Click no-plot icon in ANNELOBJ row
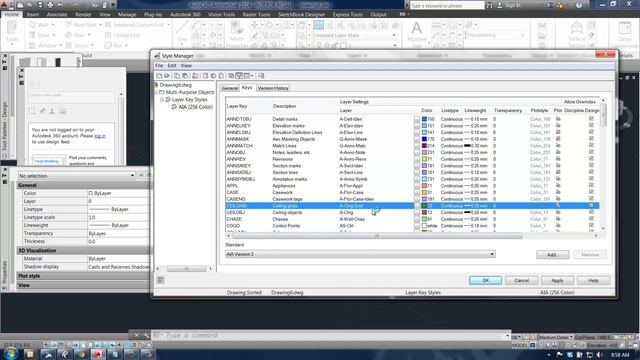The width and height of the screenshot is (640, 360). (558, 132)
